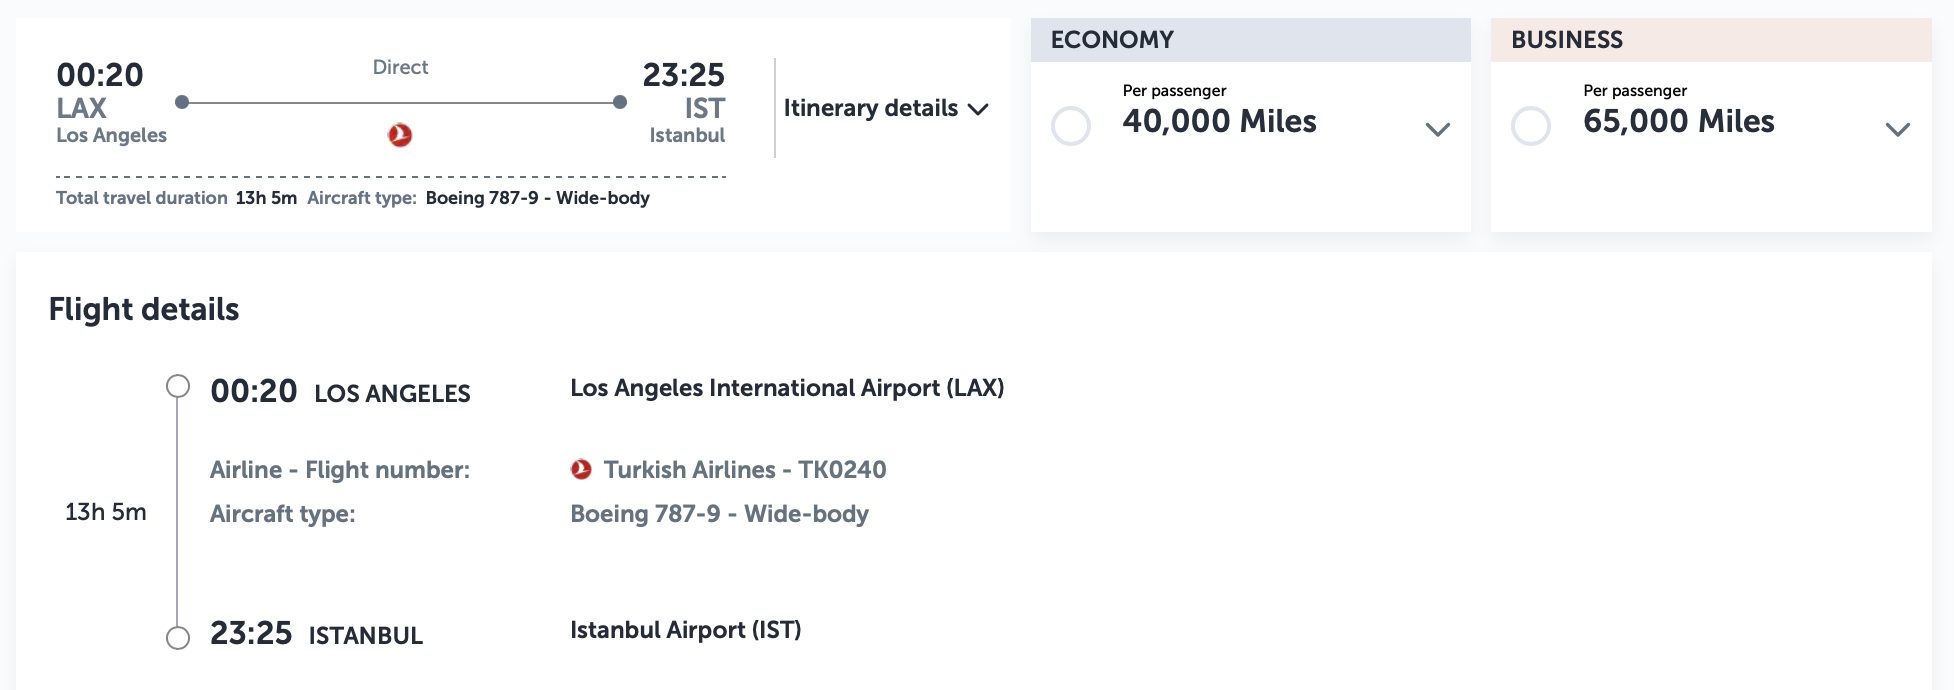Open the Business fare details chevron
The image size is (1954, 690).
[1896, 128]
